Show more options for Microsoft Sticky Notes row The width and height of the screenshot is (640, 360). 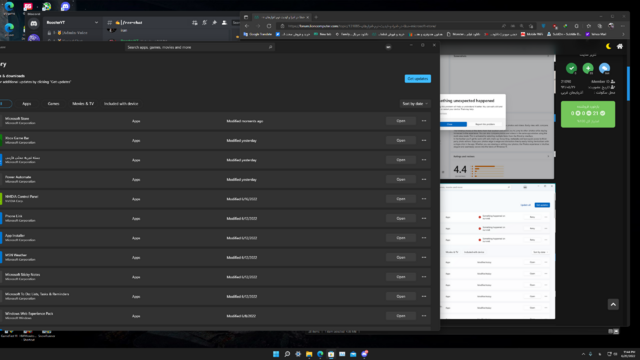(424, 277)
